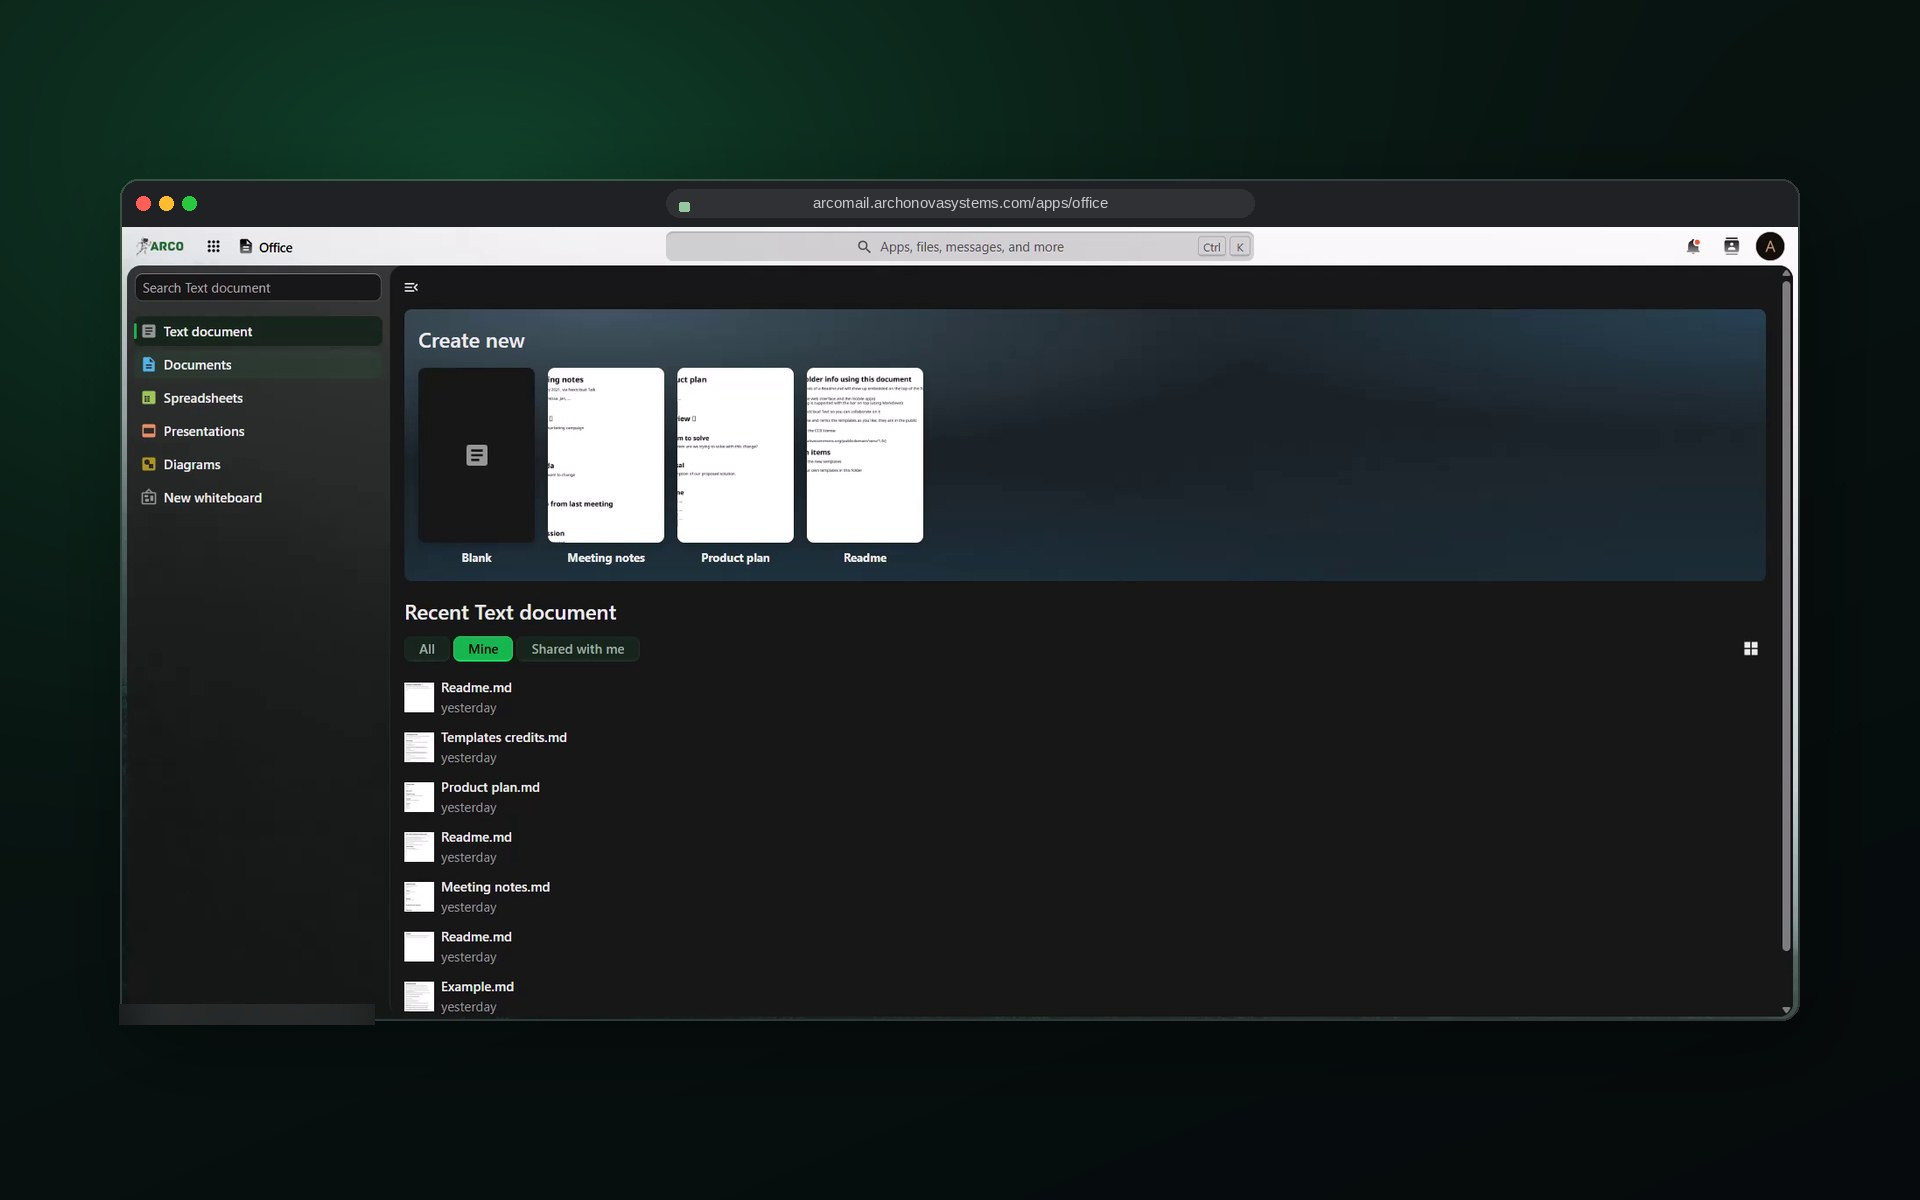Open the Spreadsheets section in the sidebar
This screenshot has height=1200, width=1920.
(258, 398)
